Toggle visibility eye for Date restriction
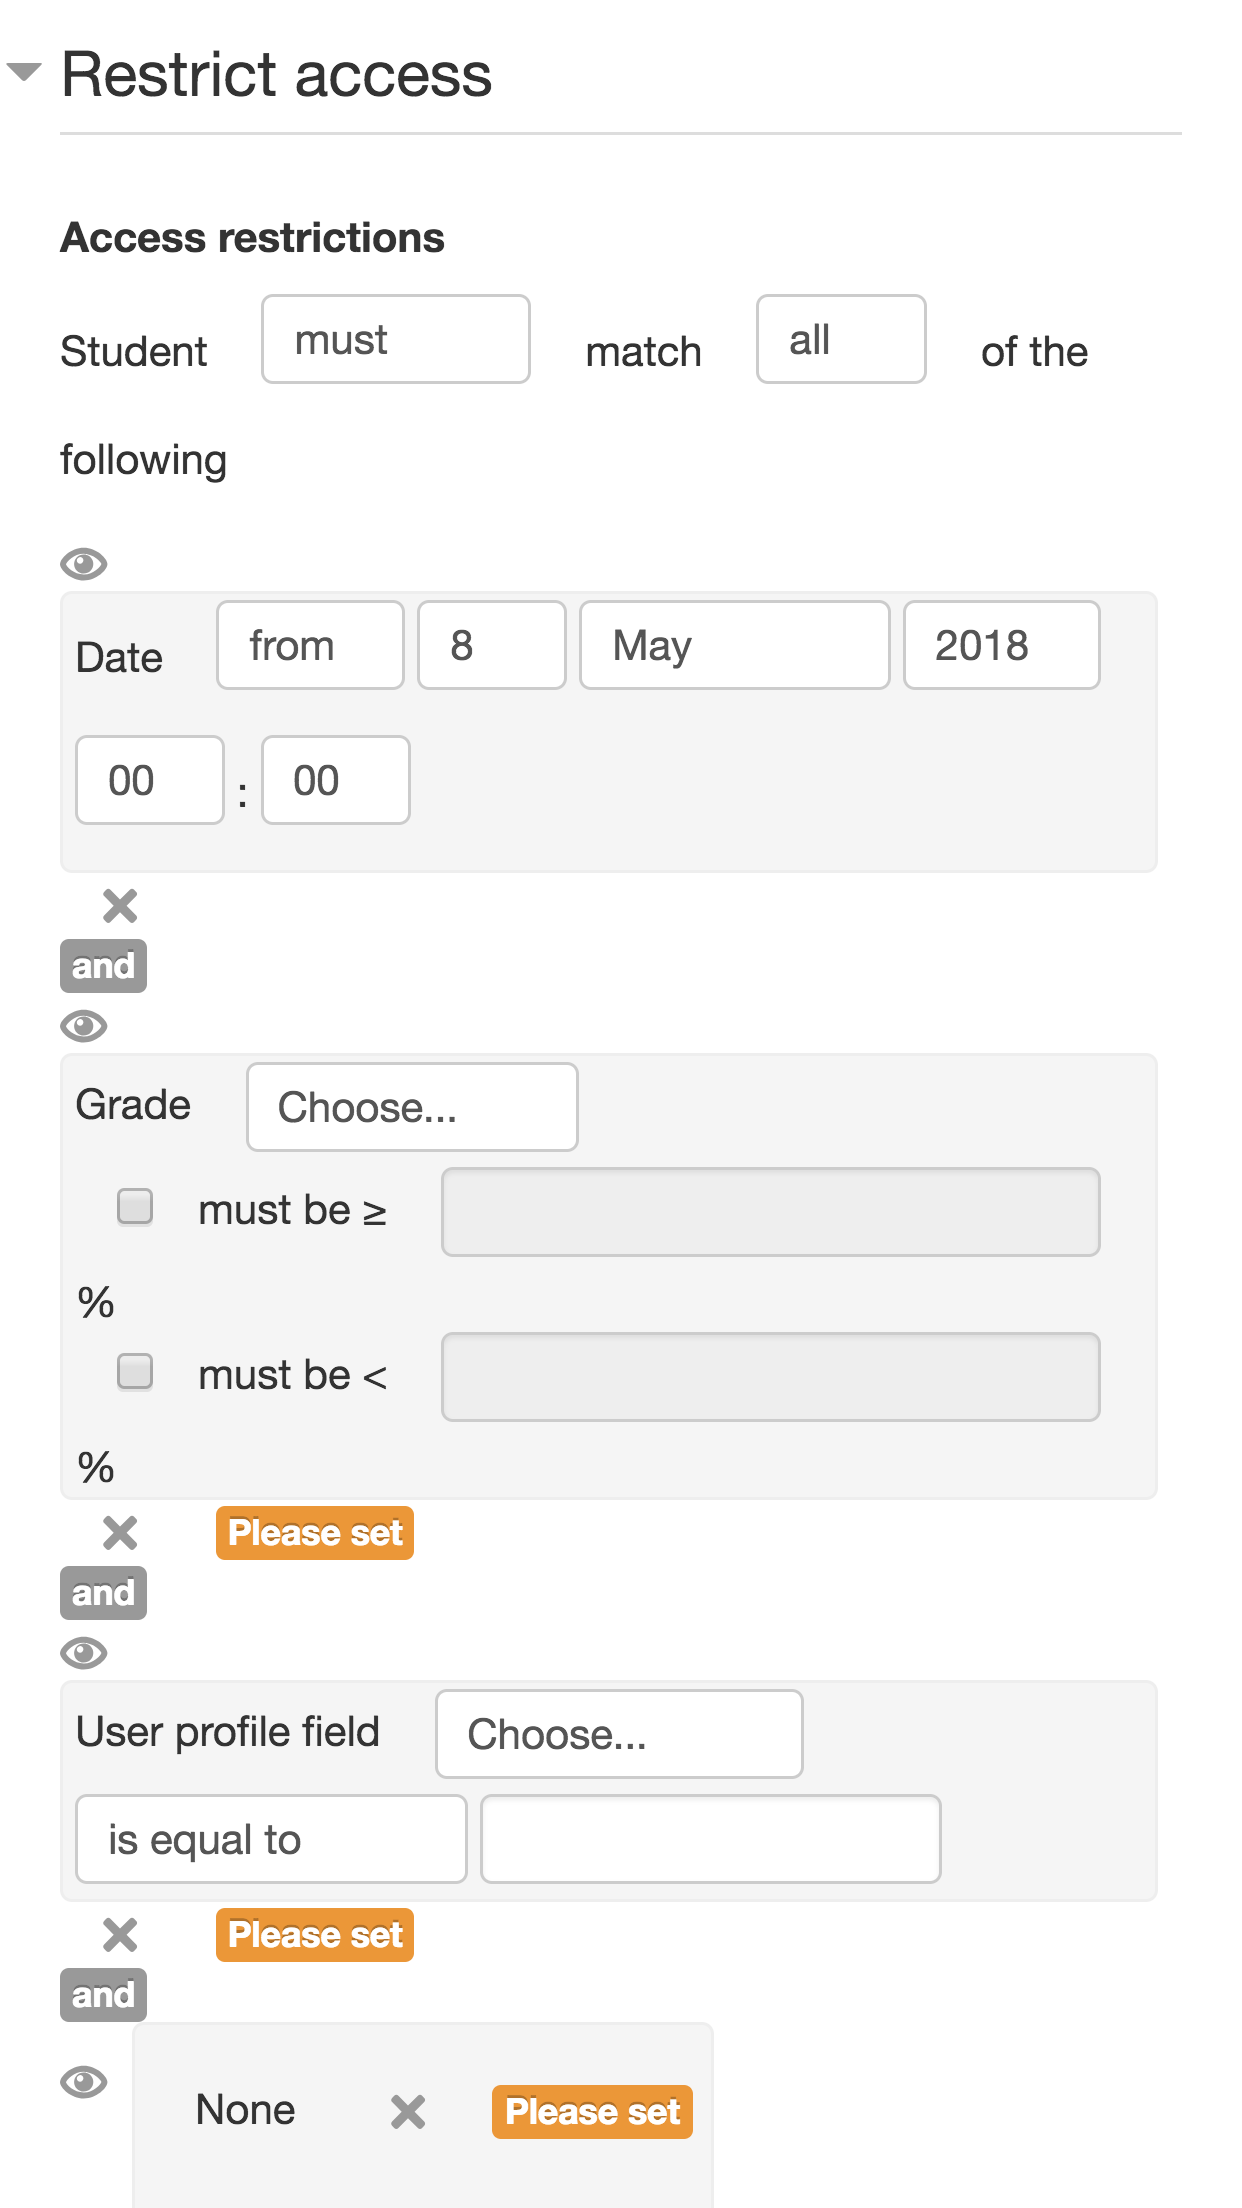Image resolution: width=1242 pixels, height=2208 pixels. point(84,564)
